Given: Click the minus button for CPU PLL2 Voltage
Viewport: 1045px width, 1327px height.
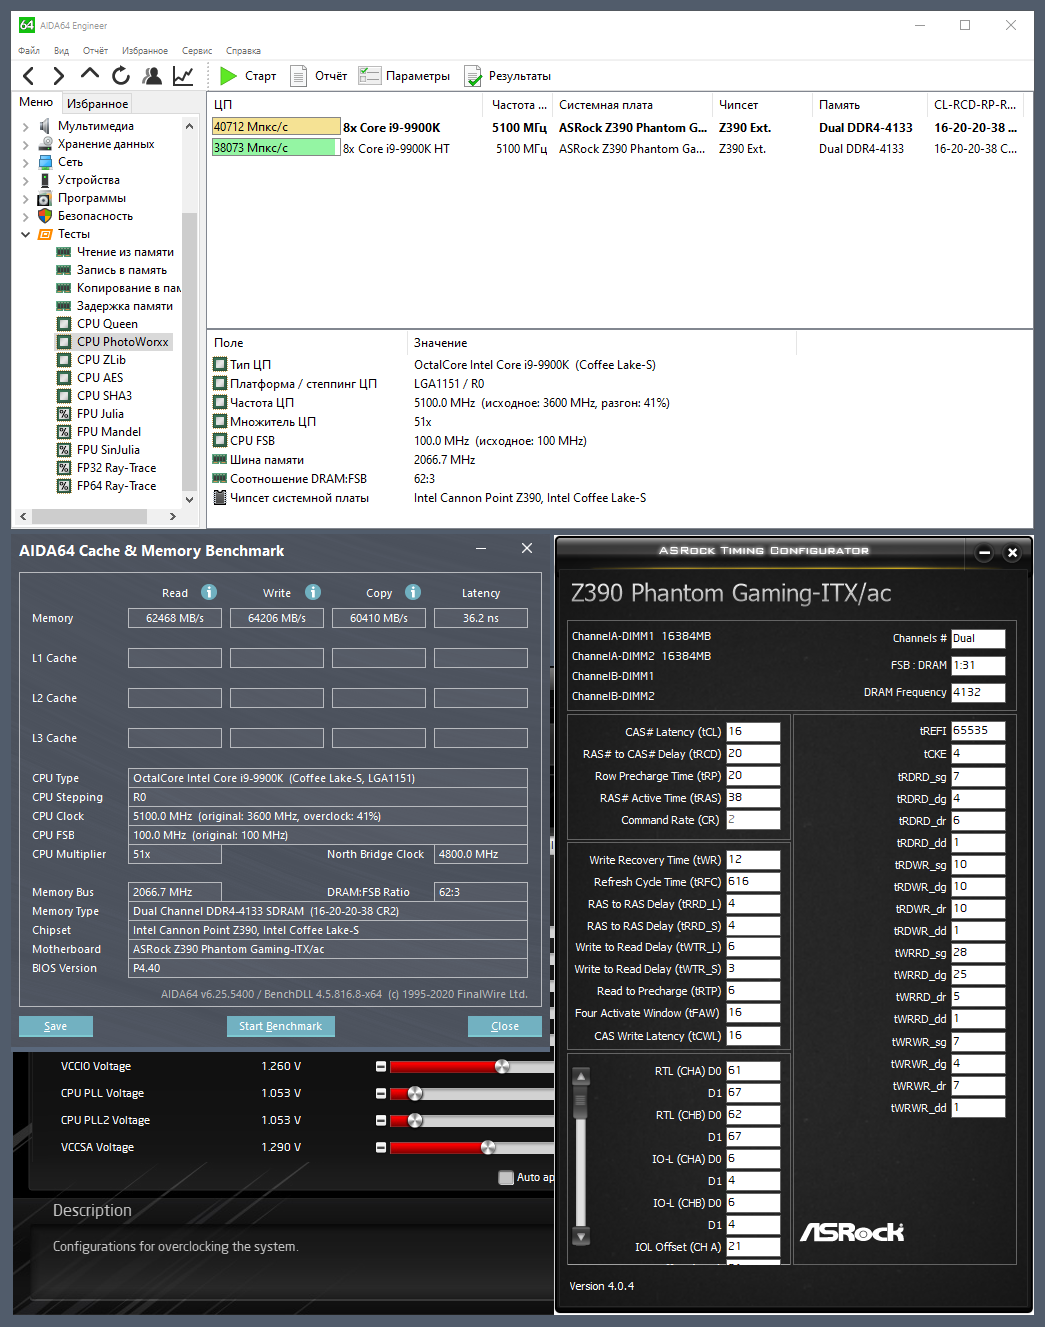Looking at the screenshot, I should (x=380, y=1120).
